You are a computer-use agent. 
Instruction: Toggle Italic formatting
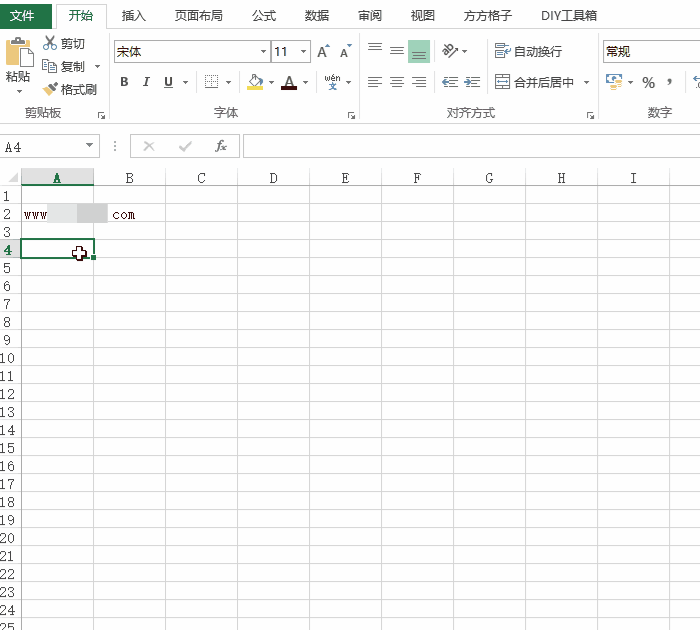coord(146,82)
